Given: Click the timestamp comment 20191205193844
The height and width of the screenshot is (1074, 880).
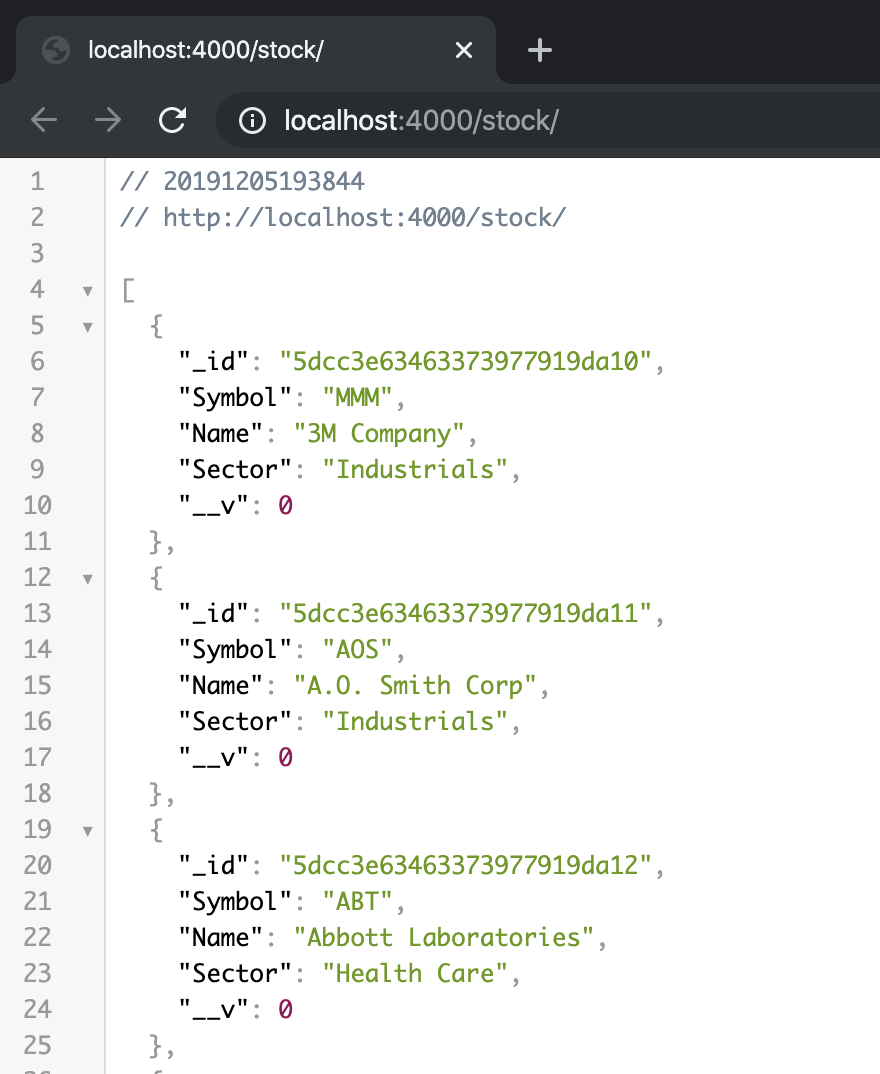Looking at the screenshot, I should (264, 182).
